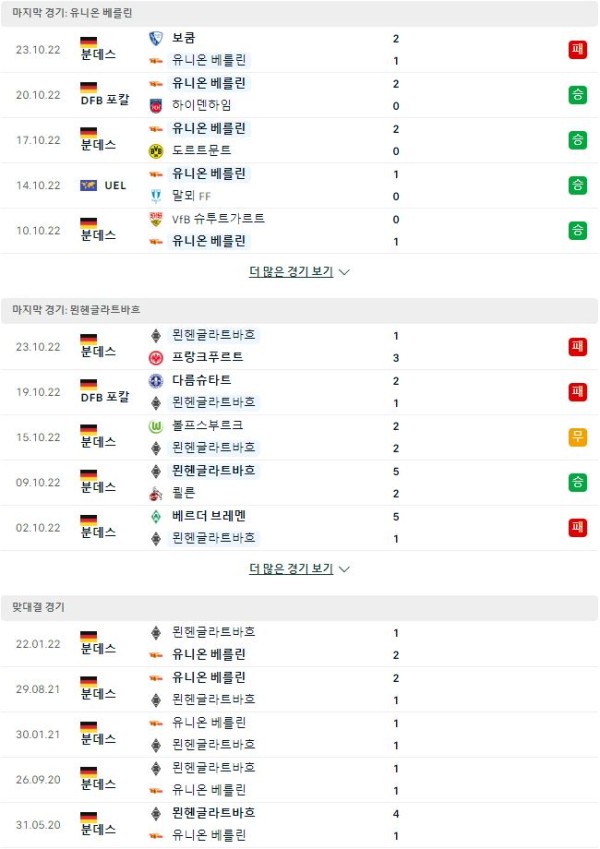Click the UEL competition icon for 14.10.22
This screenshot has width=600, height=849.
88,185
